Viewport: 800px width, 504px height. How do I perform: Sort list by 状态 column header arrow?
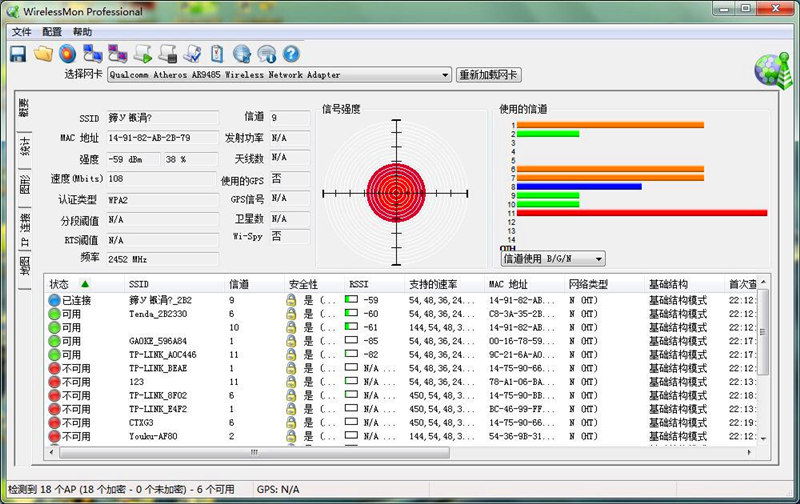84,284
